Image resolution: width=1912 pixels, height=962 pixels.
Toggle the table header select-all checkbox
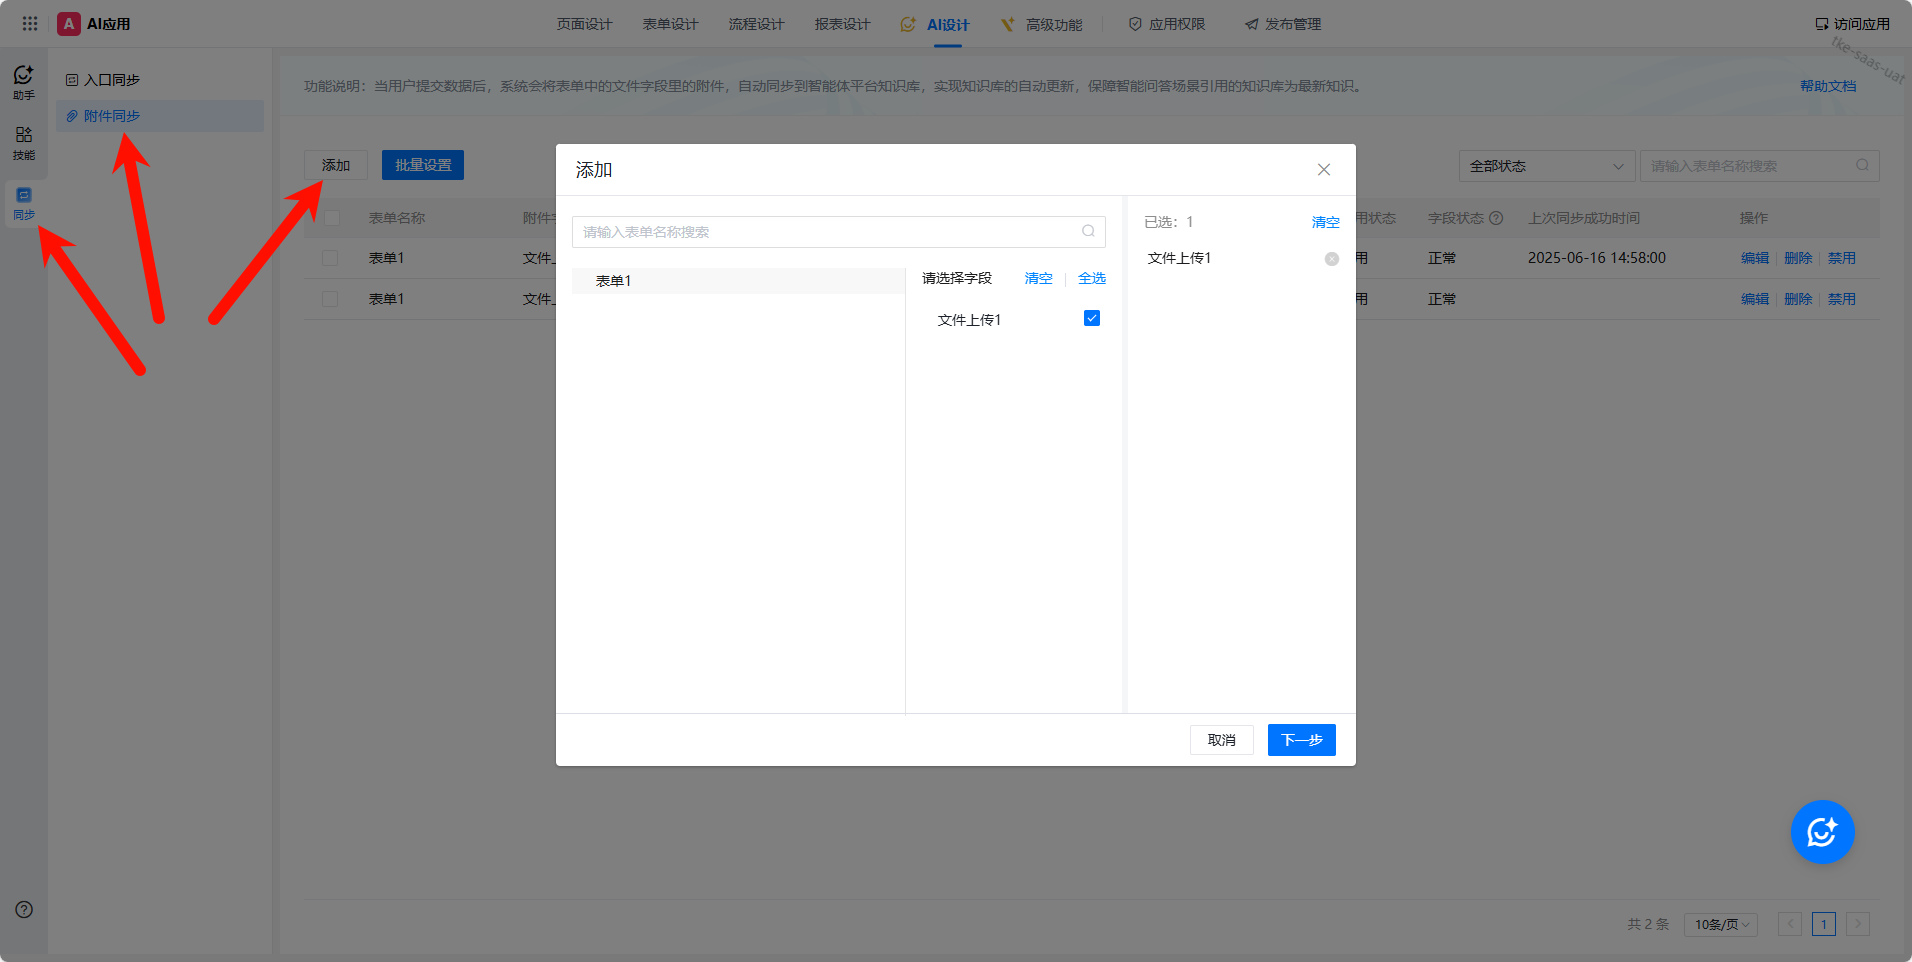coord(332,218)
